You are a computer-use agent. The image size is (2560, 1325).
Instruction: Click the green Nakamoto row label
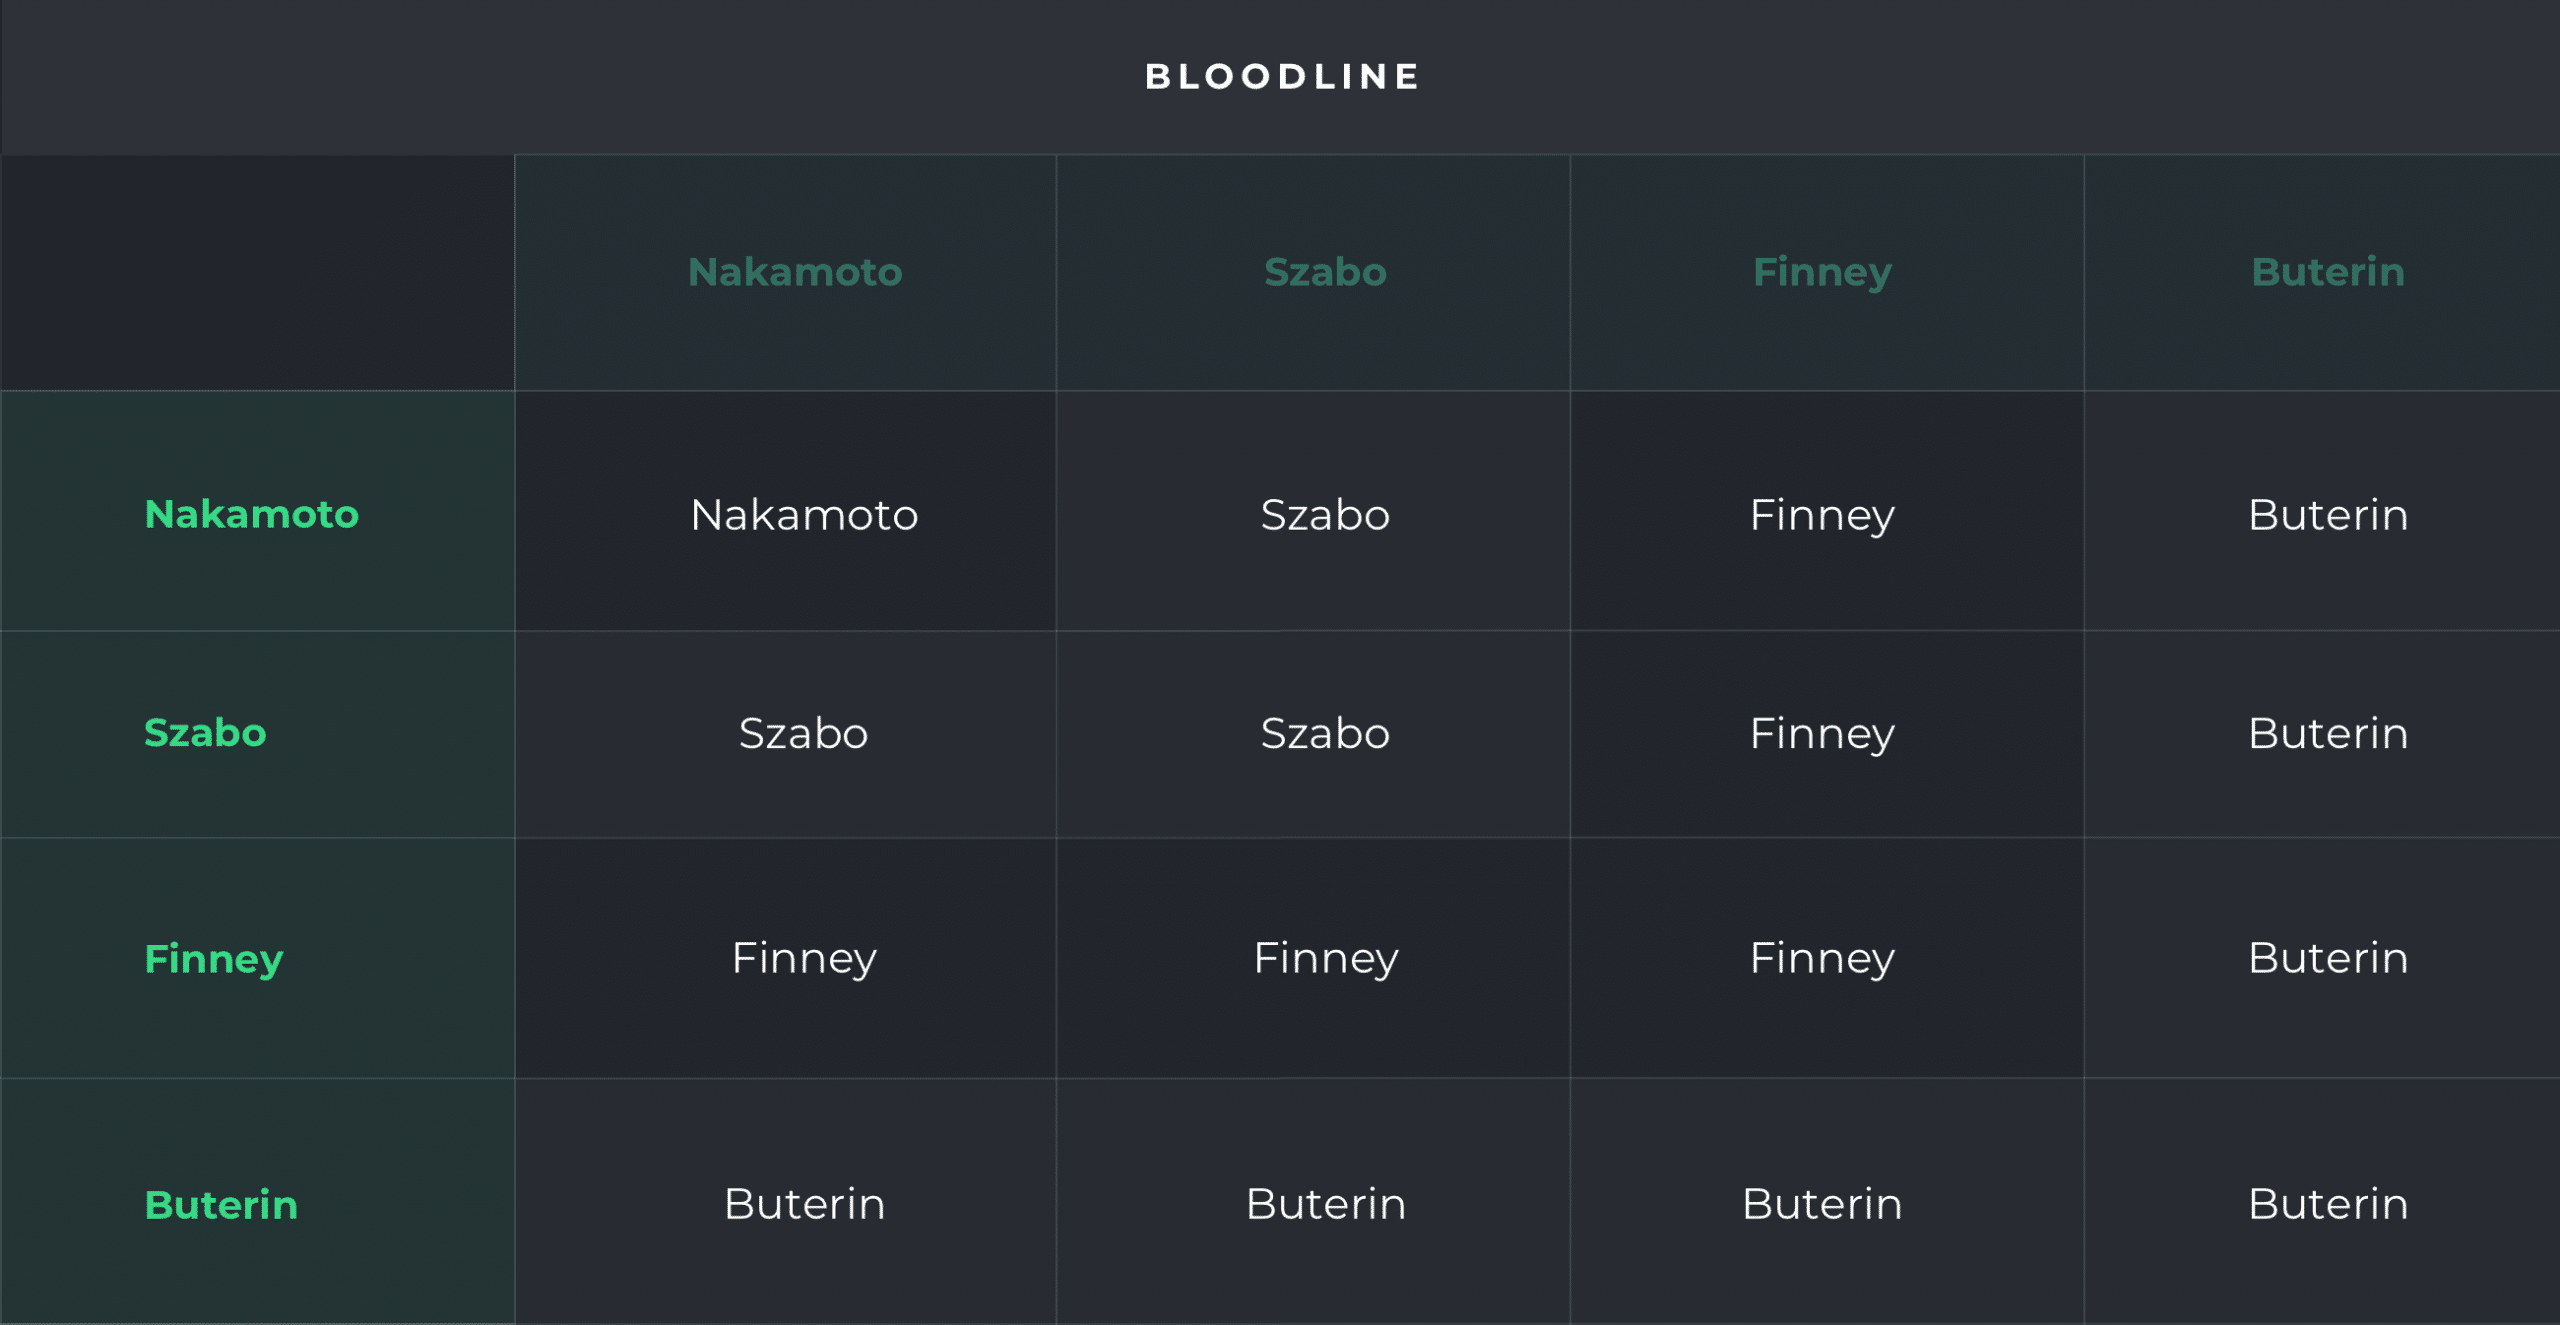[251, 514]
